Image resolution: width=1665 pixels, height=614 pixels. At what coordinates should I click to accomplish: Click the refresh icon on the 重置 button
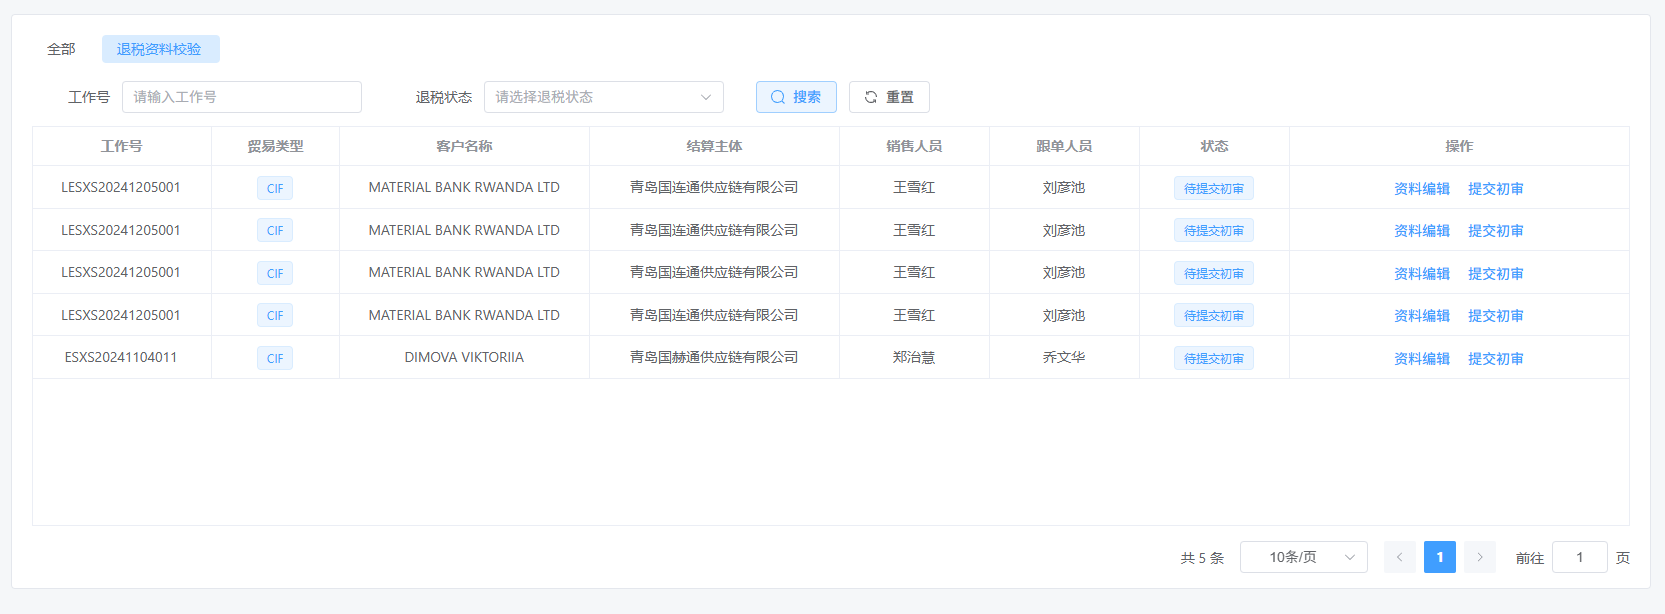pos(871,97)
